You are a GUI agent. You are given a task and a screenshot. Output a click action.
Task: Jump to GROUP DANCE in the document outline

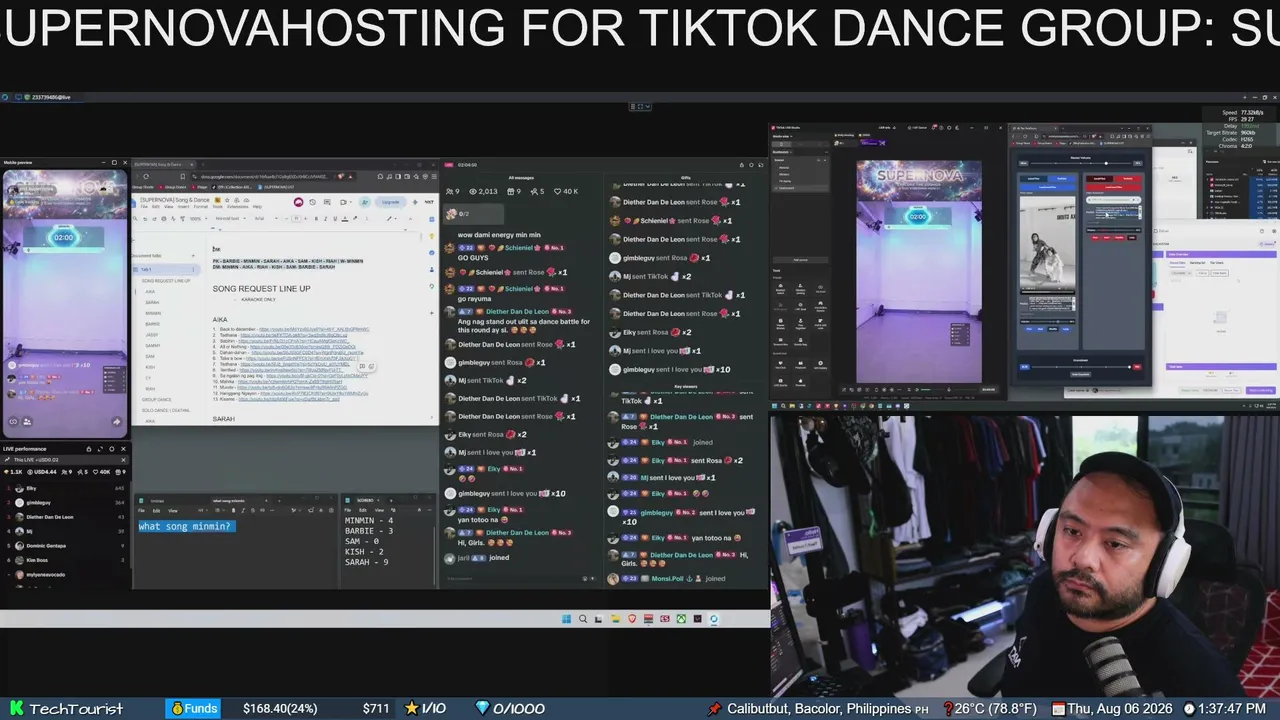[156, 400]
